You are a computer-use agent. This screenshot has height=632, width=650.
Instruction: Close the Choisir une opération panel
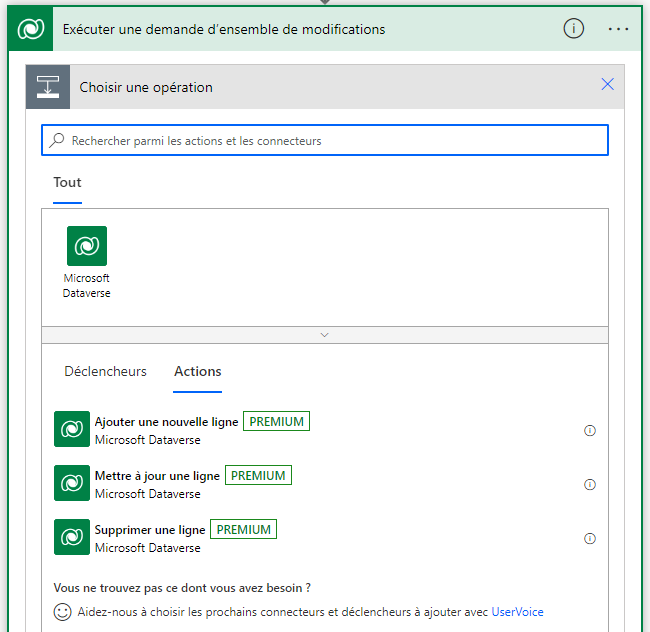coord(607,84)
